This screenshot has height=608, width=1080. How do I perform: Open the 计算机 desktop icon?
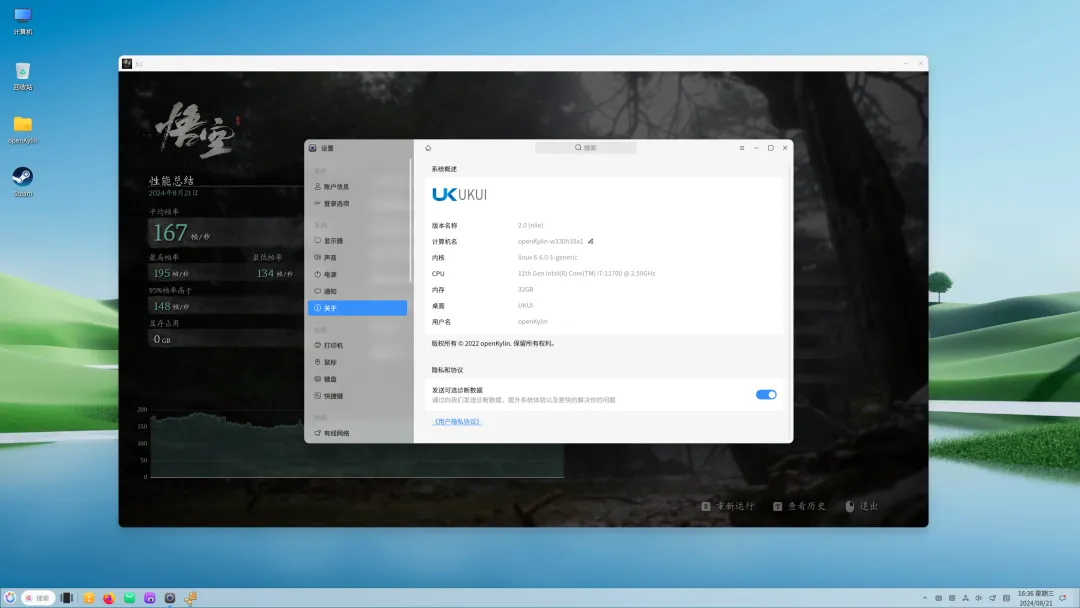coord(23,20)
